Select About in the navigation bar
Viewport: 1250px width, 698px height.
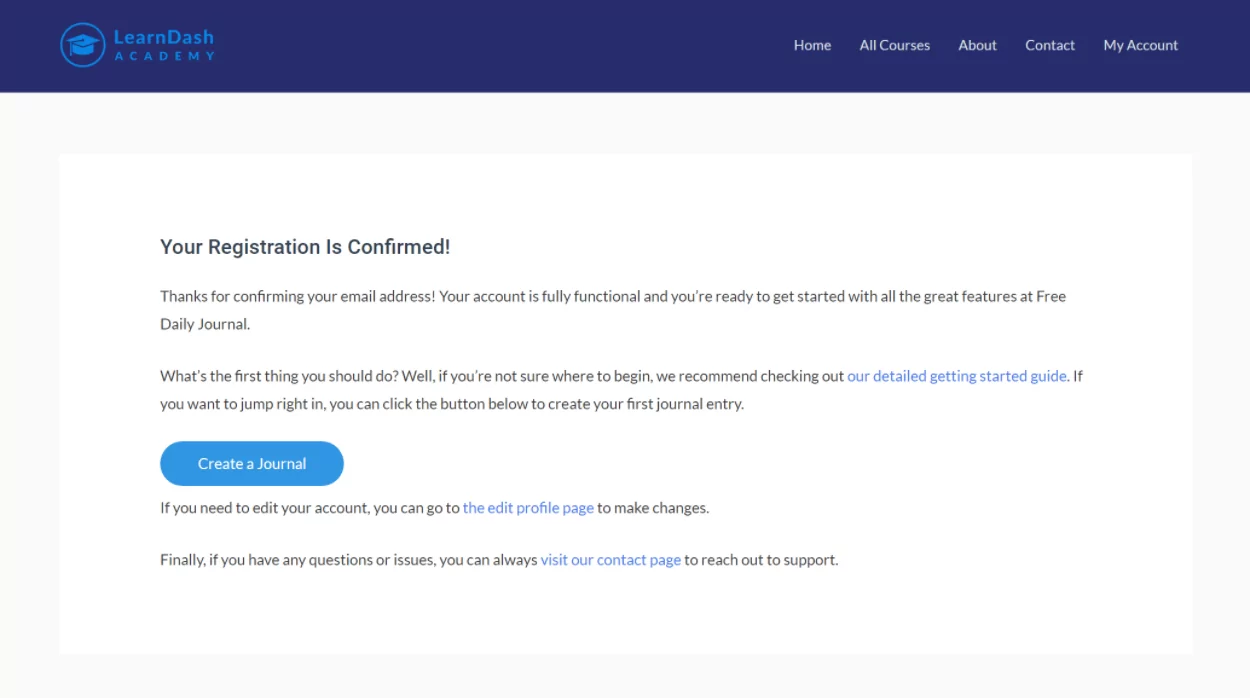pyautogui.click(x=977, y=45)
